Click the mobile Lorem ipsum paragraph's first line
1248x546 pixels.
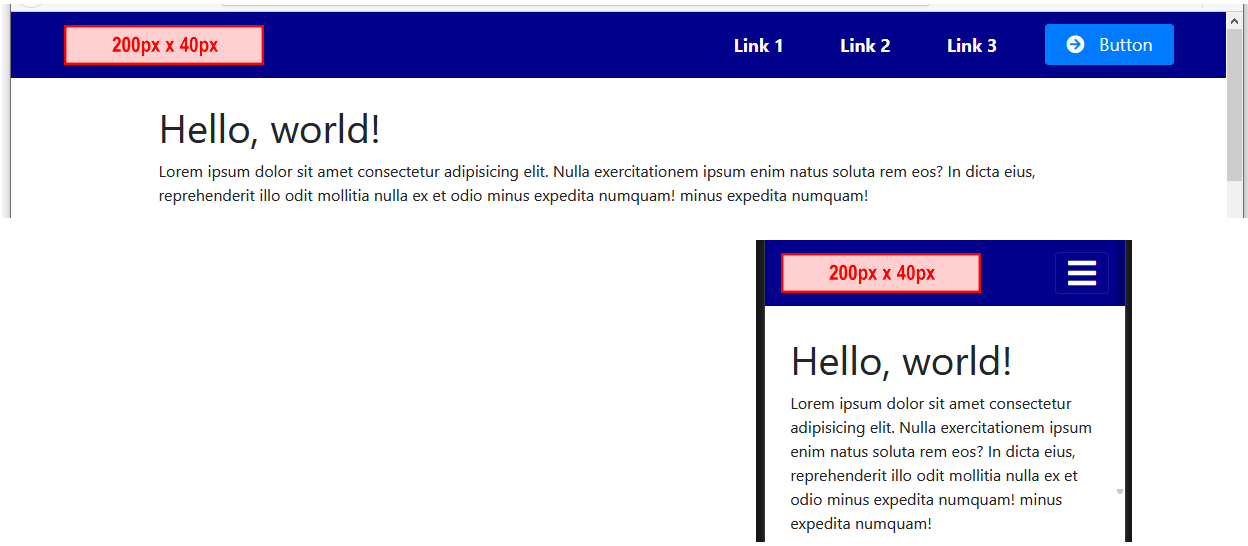pos(930,404)
